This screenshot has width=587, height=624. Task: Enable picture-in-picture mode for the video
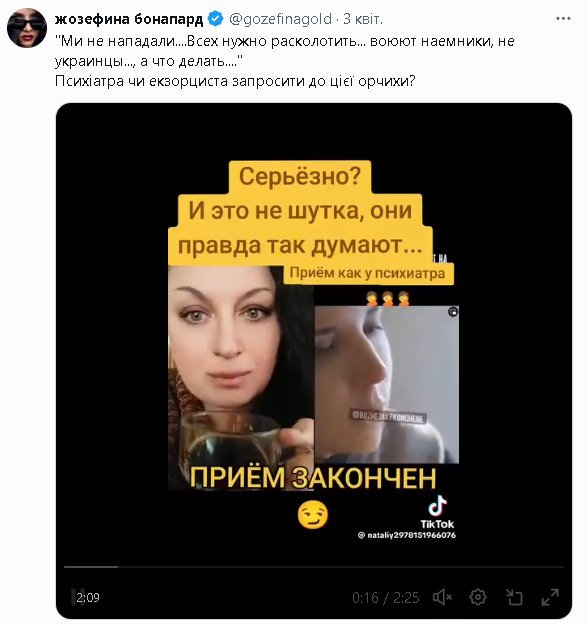point(514,597)
